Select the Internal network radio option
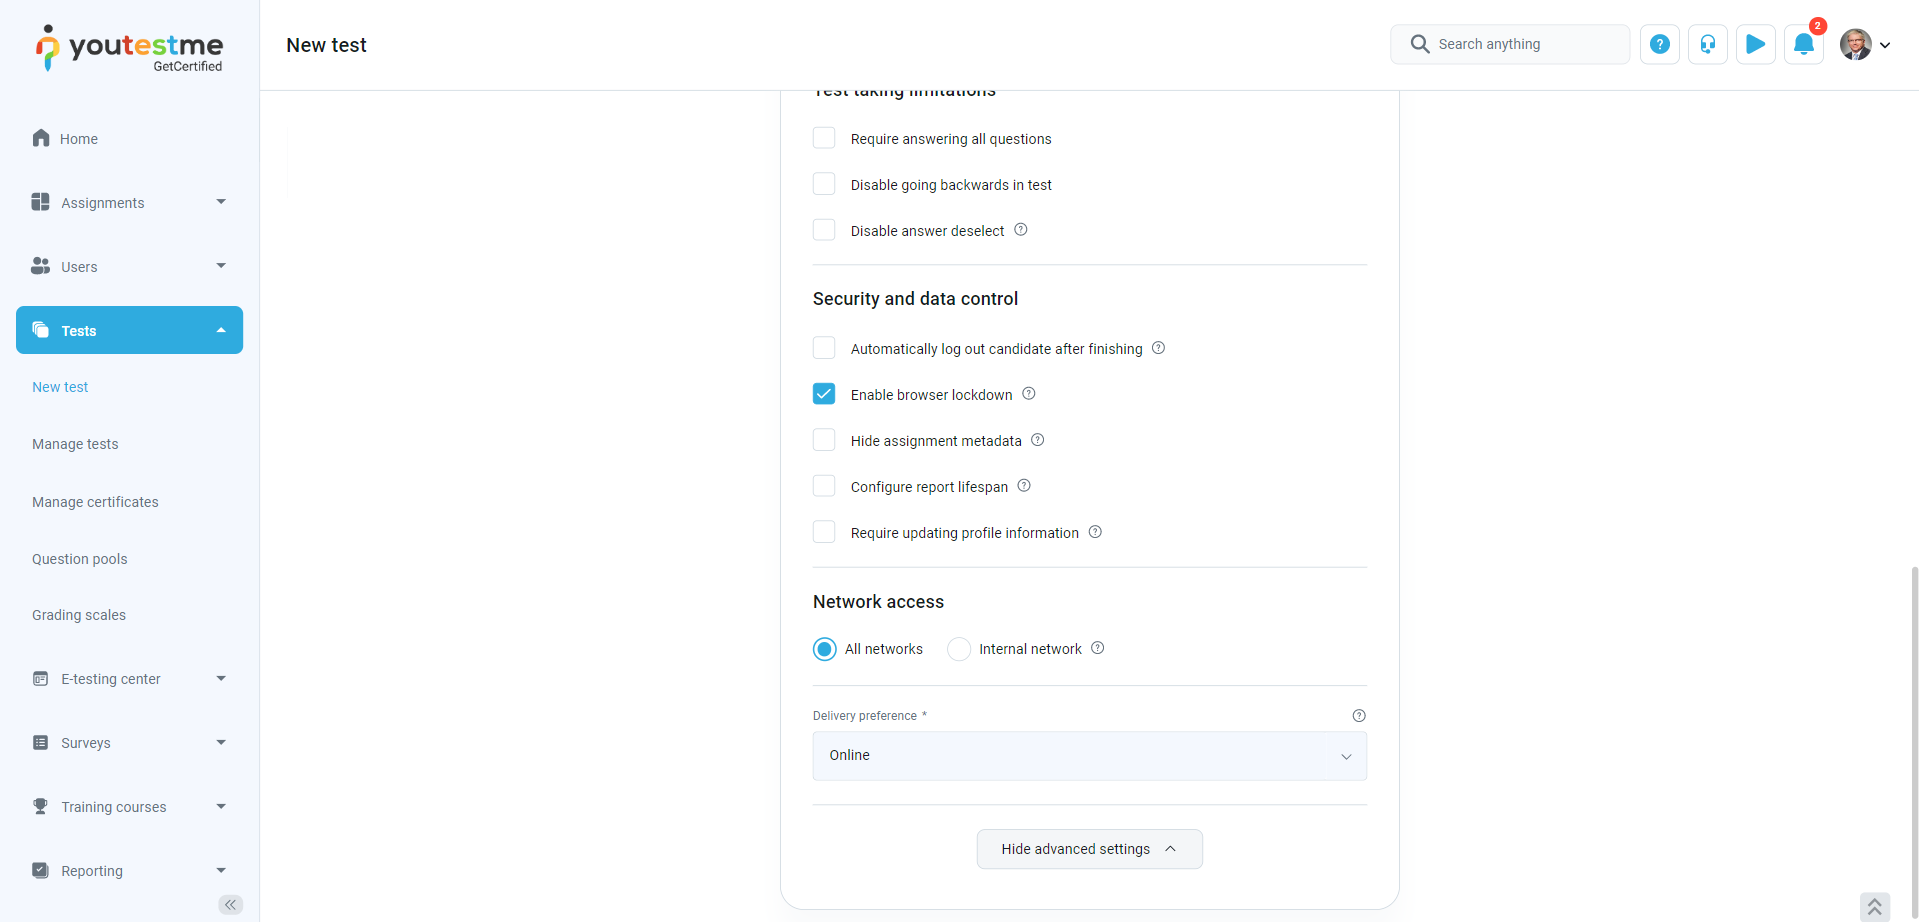1919x922 pixels. coord(959,649)
